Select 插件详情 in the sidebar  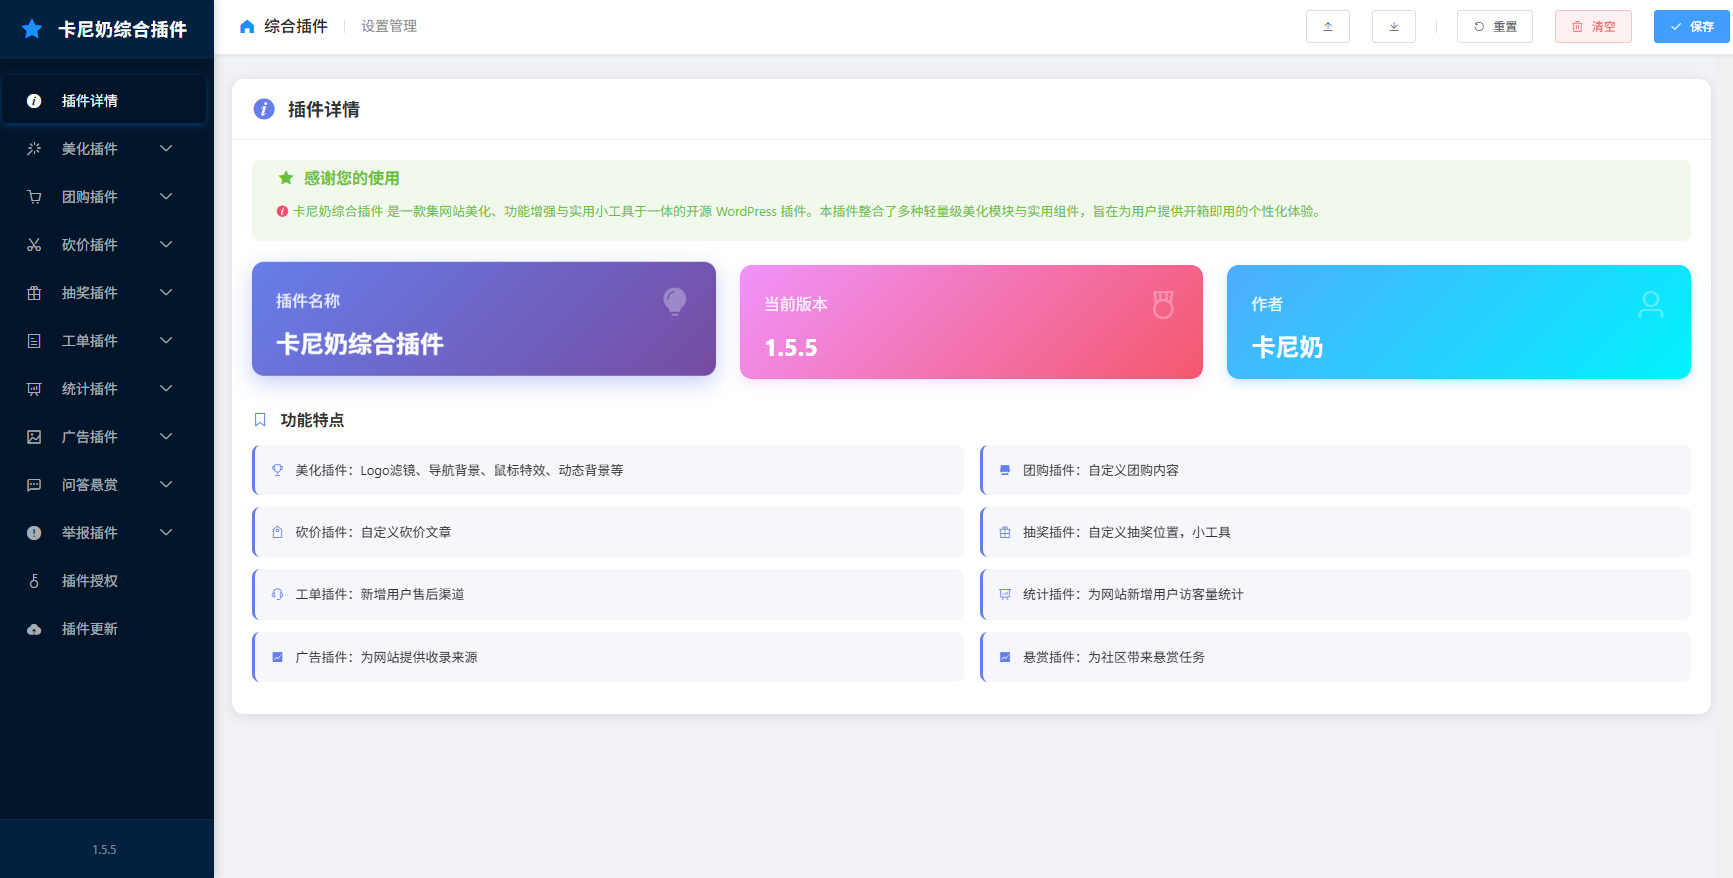pyautogui.click(x=90, y=101)
